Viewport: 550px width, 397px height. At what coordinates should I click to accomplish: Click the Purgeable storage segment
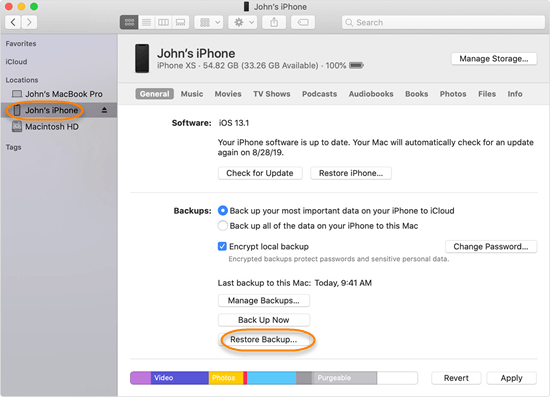[x=344, y=378]
